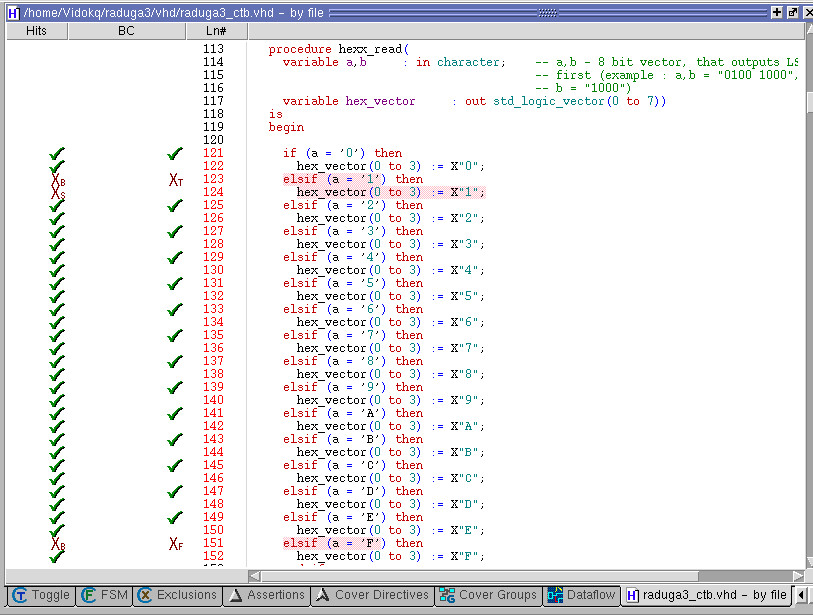Show the Cover Directives tab
This screenshot has width=813, height=615.
[x=372, y=595]
